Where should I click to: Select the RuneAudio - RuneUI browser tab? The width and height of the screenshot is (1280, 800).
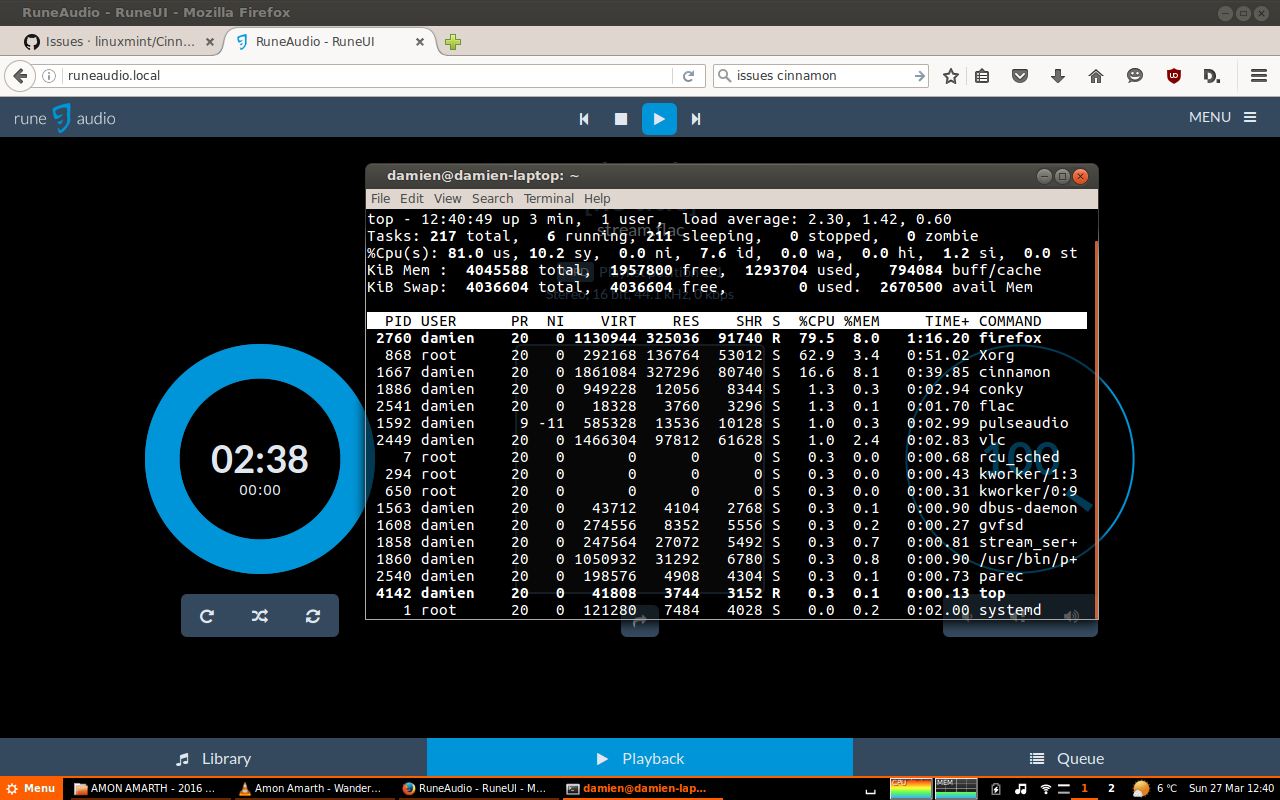(330, 42)
